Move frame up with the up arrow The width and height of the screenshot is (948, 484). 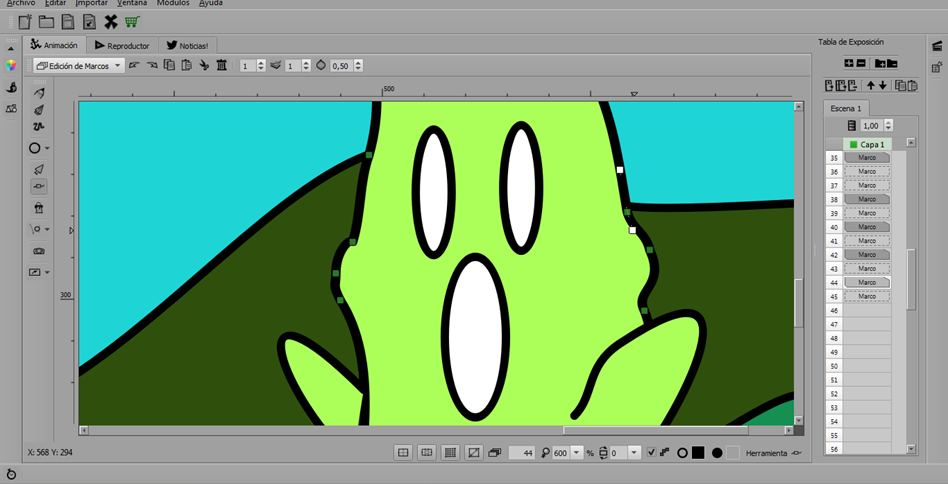click(x=871, y=86)
